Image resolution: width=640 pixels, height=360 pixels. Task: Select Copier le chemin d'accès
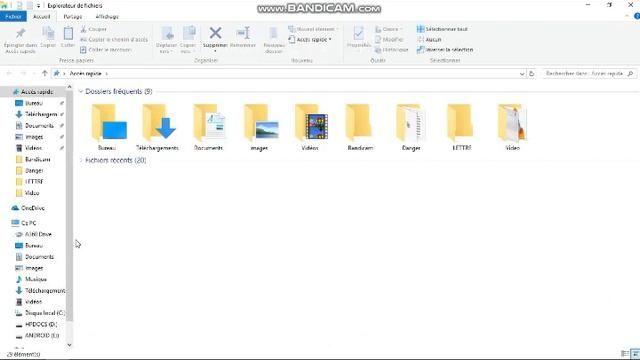(x=114, y=39)
